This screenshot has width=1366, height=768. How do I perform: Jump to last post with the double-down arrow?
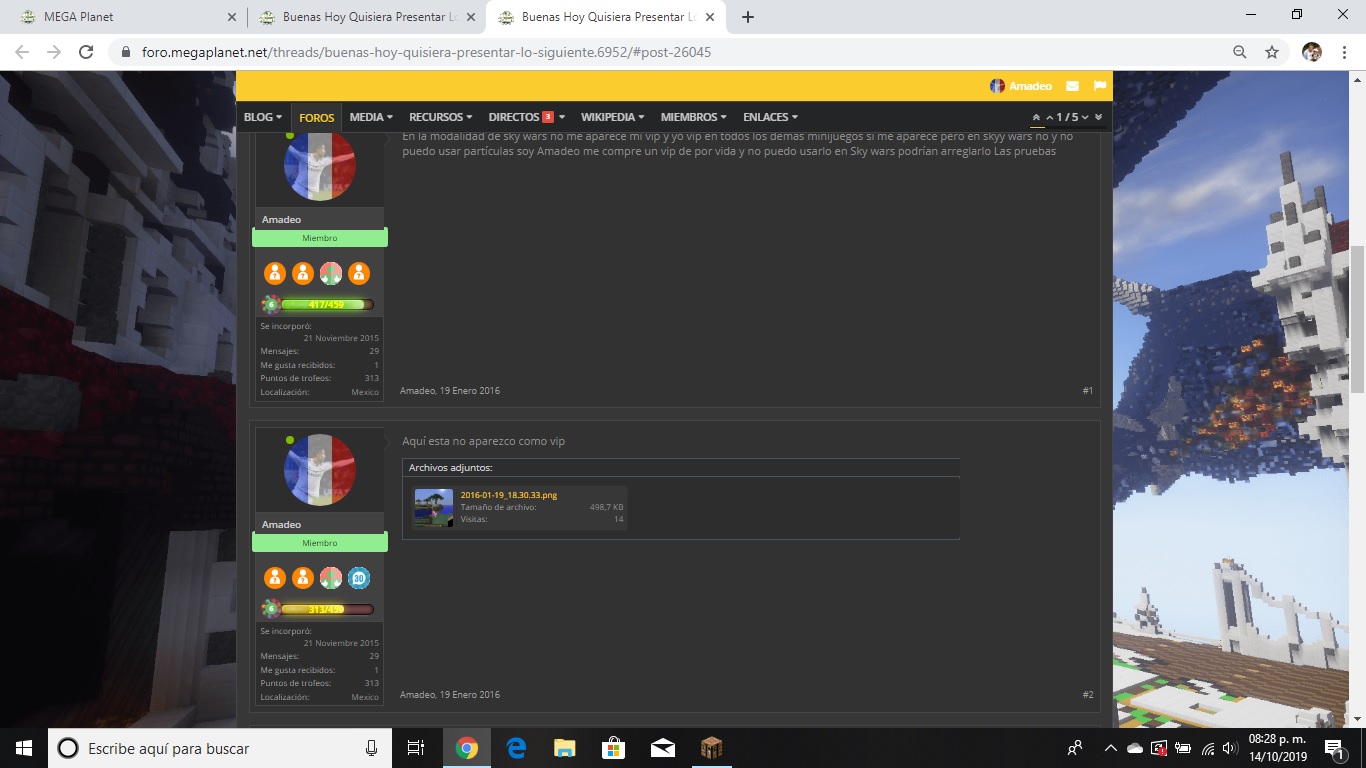(1098, 117)
